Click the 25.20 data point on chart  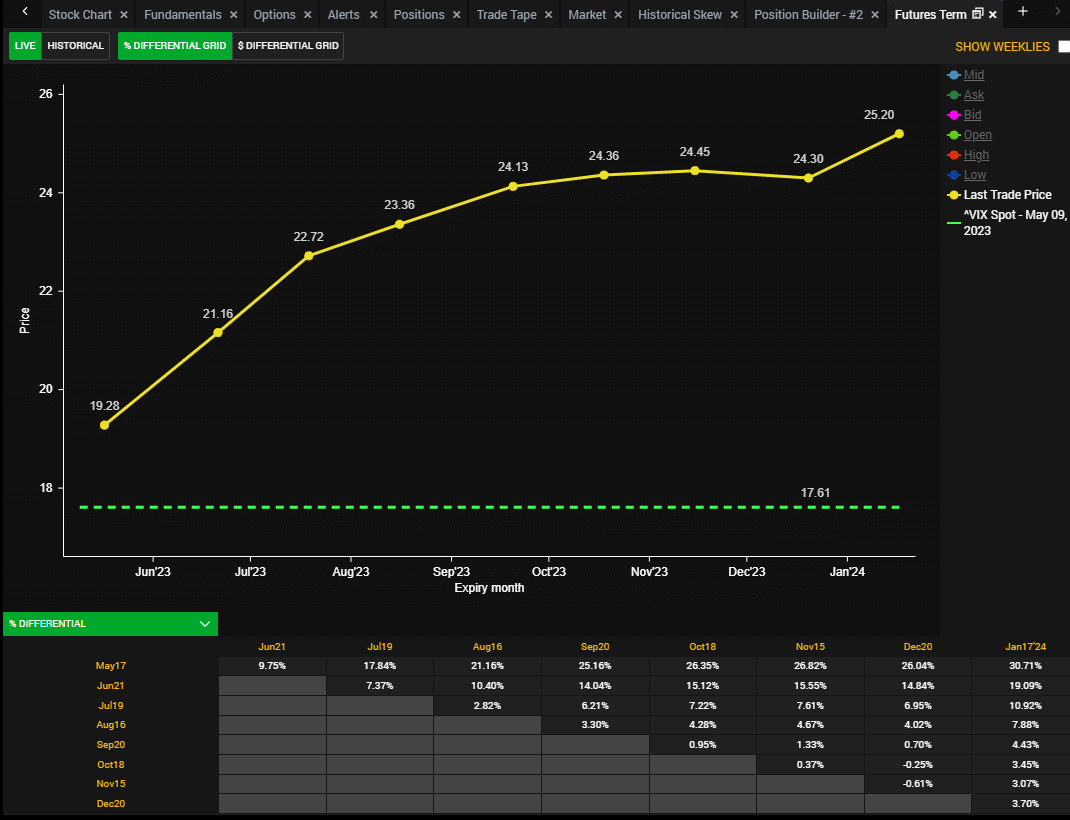[x=899, y=134]
